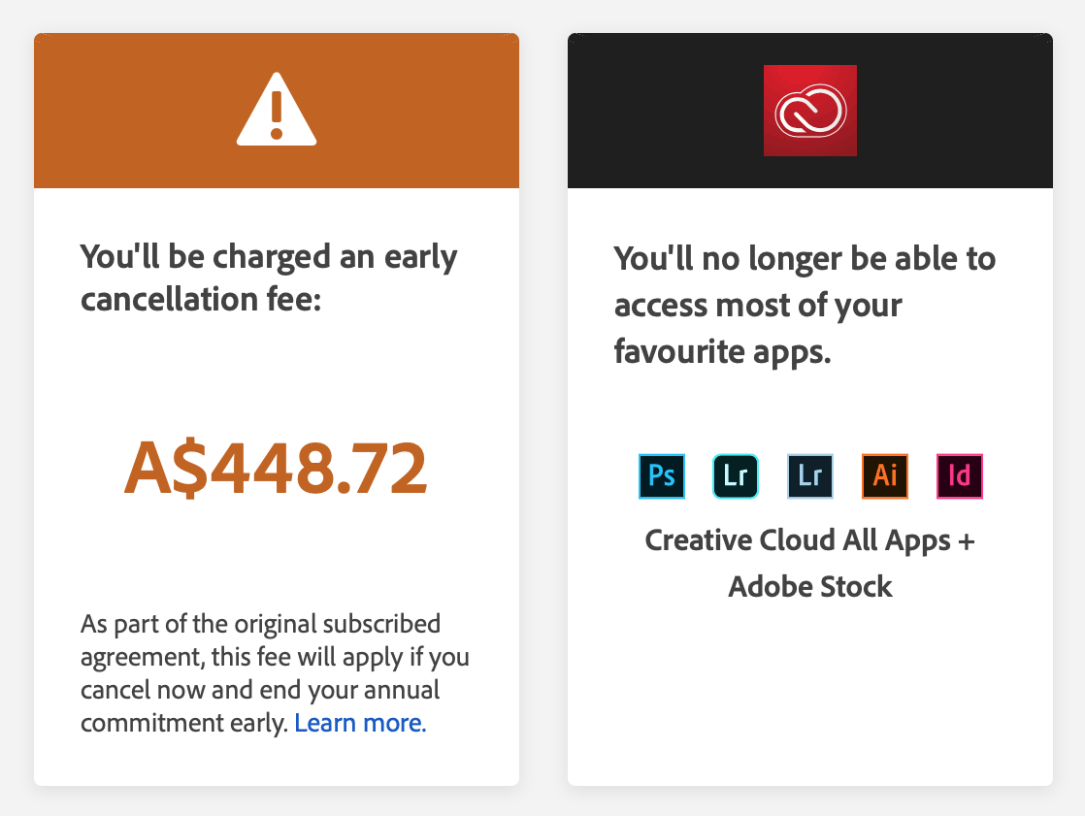Click the row of Creative Cloud app icons
The image size is (1085, 816).
[809, 477]
